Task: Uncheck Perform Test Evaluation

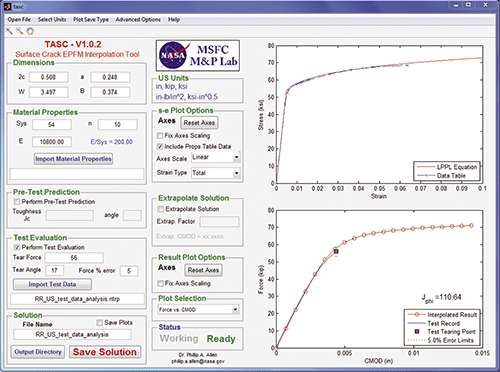Action: [x=17, y=247]
